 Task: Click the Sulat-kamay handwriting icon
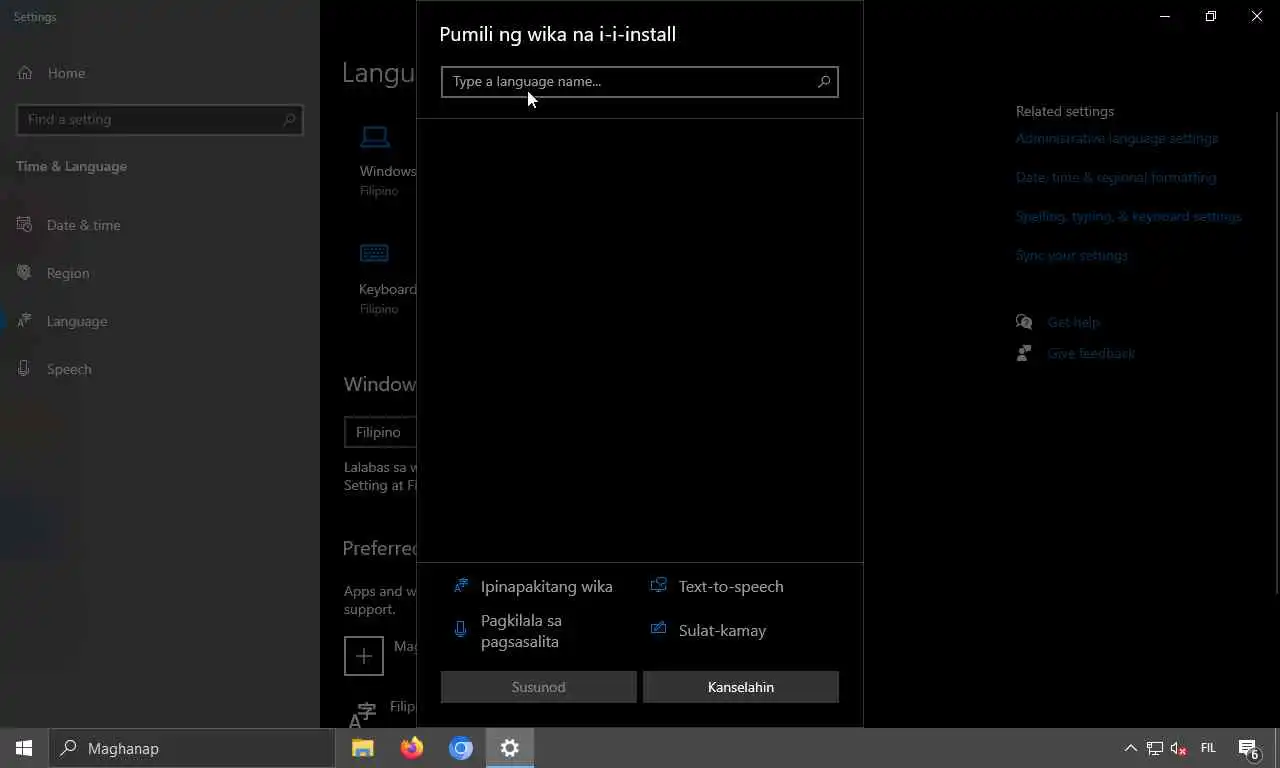[x=658, y=629]
